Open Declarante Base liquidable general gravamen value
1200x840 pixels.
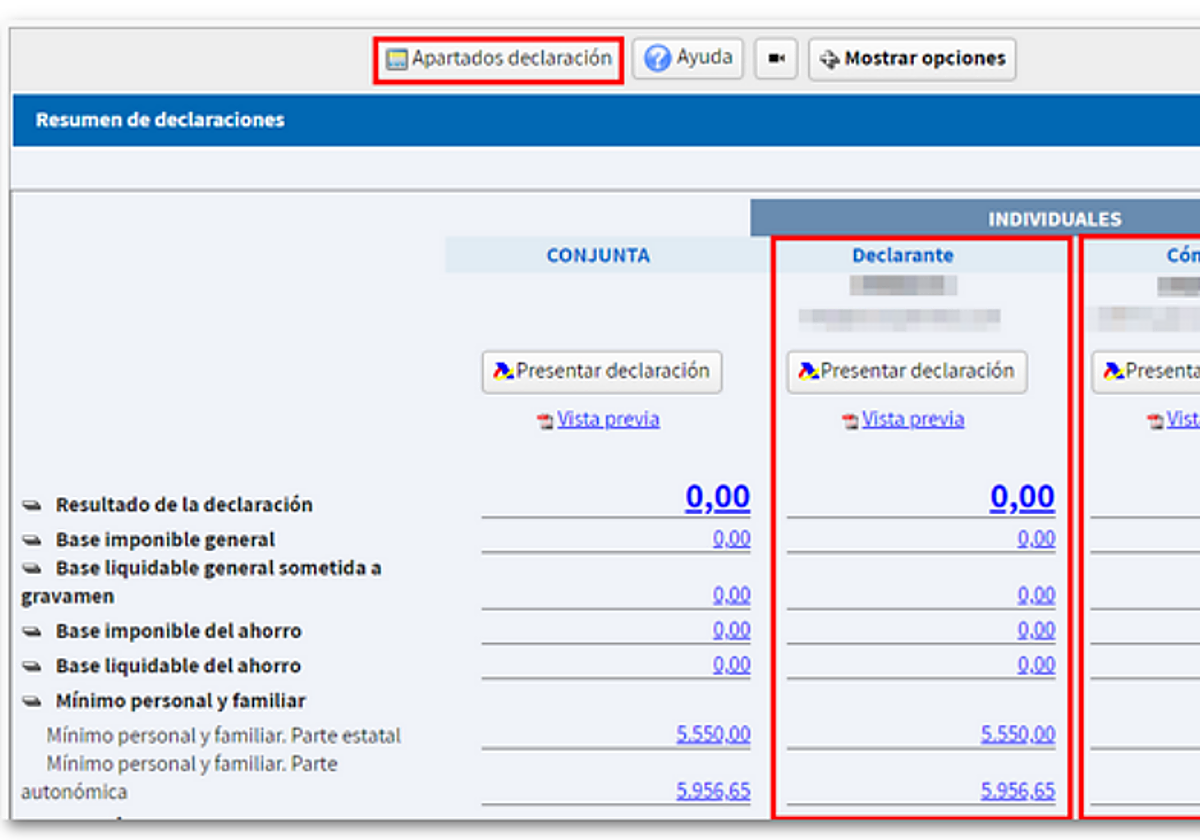(1037, 595)
